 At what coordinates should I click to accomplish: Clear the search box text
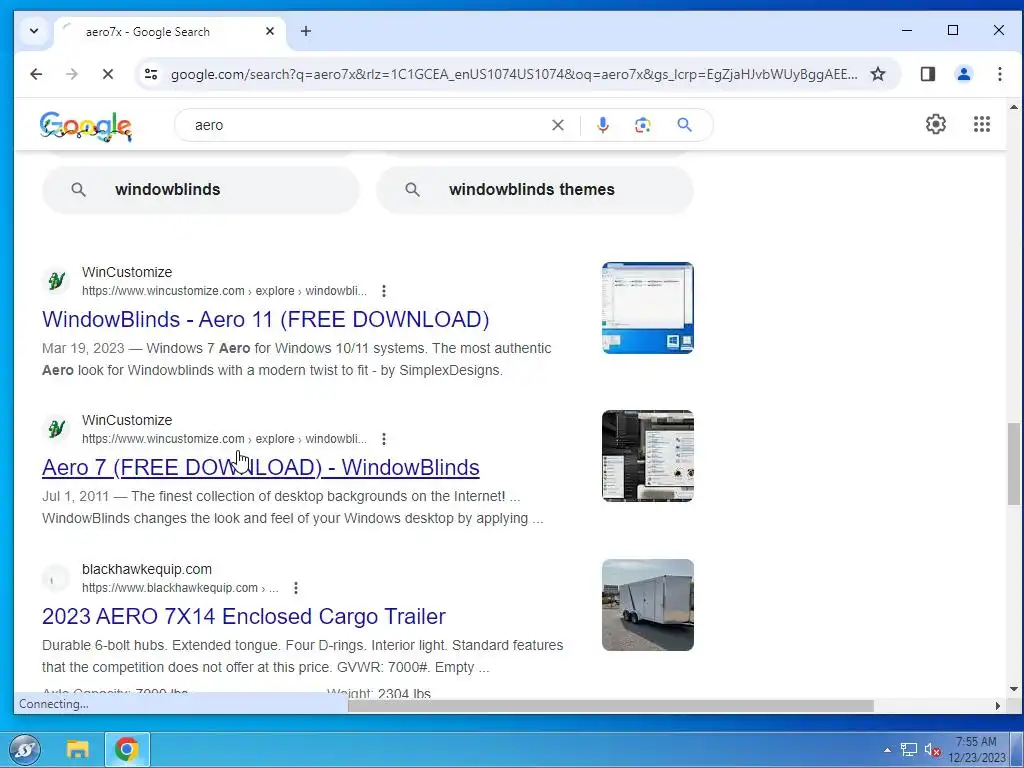coord(558,125)
